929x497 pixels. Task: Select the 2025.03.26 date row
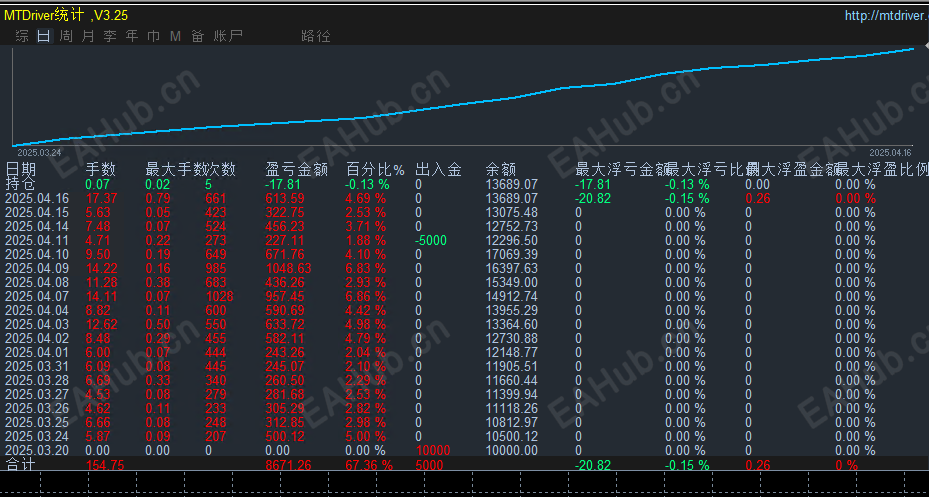tap(37, 409)
